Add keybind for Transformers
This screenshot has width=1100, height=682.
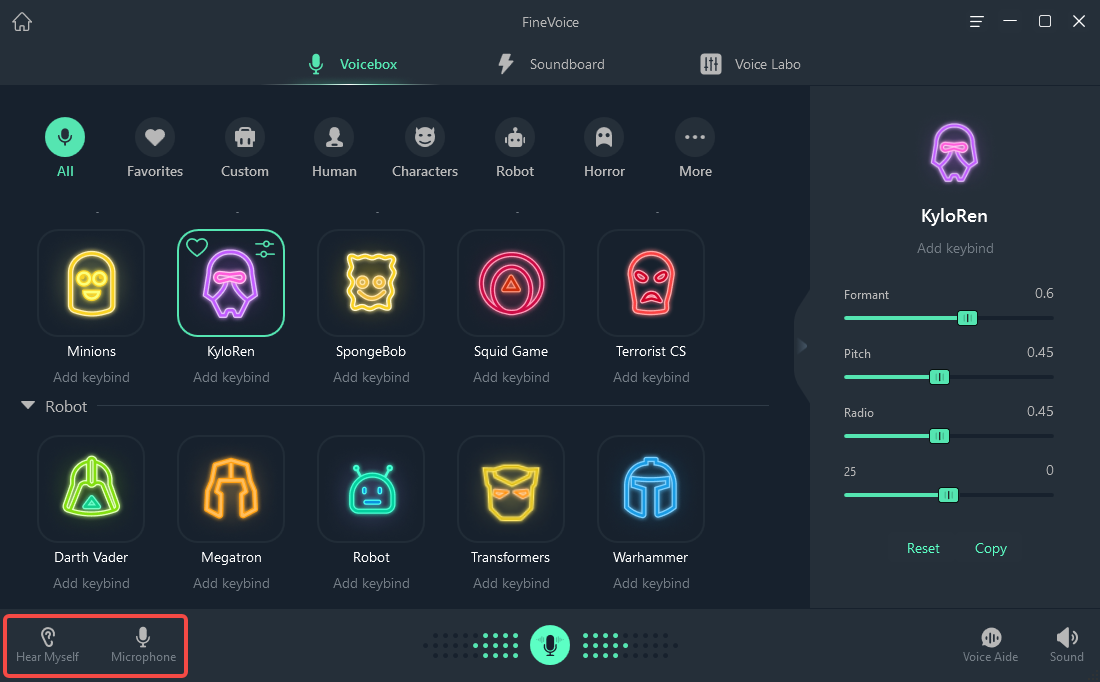511,584
